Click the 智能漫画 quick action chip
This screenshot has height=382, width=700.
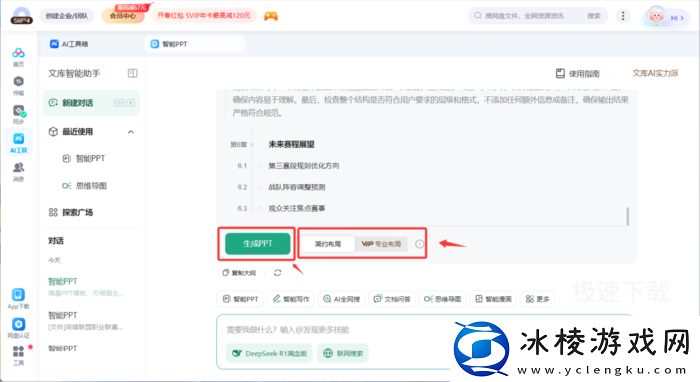coord(493,299)
